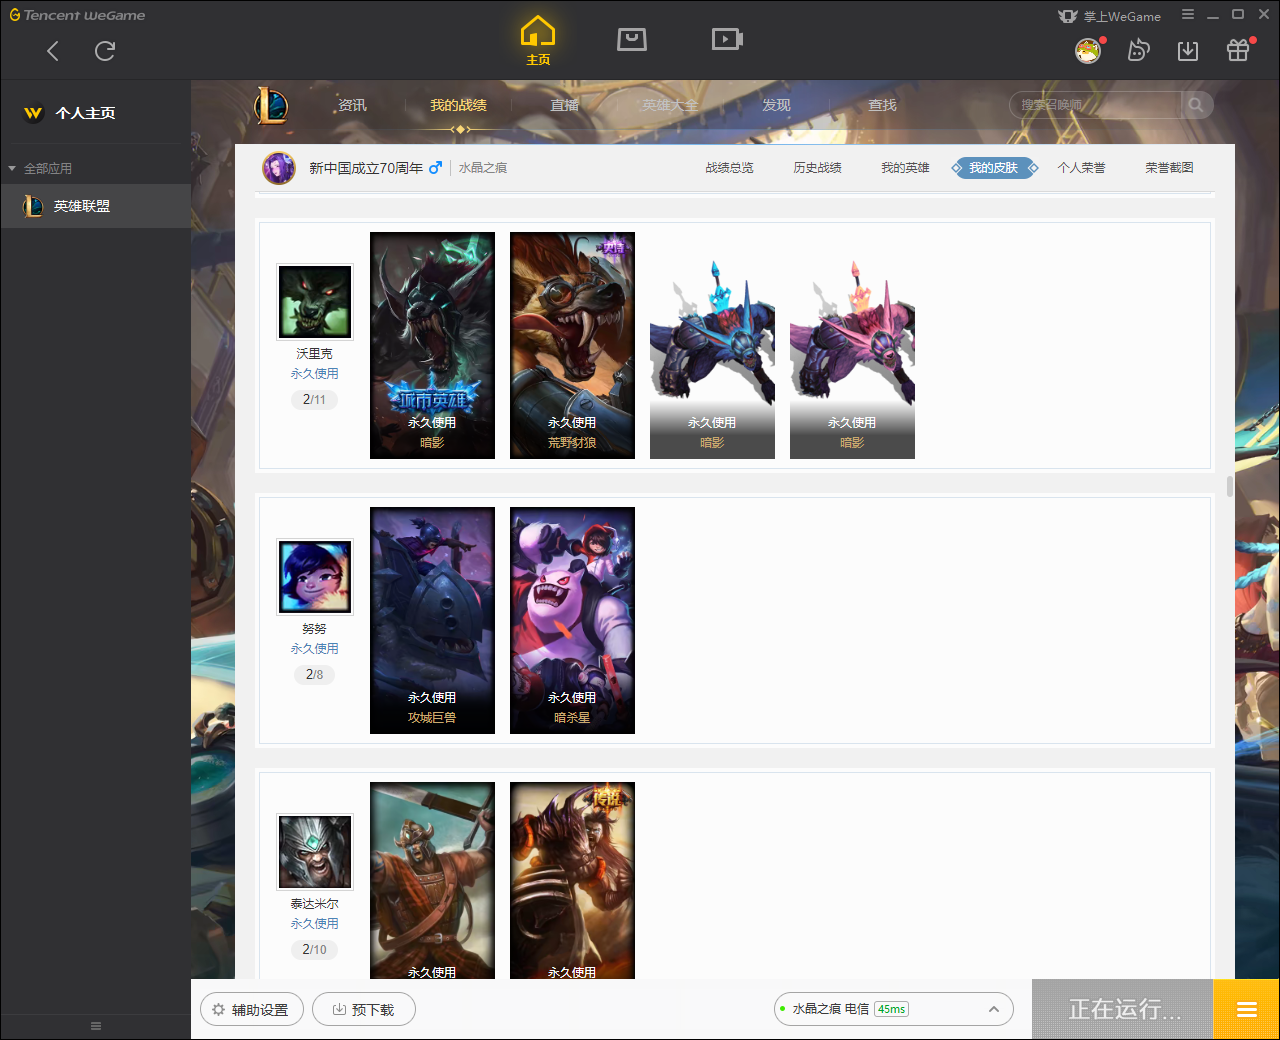Click the skin list scrollbar thumb

point(1229,487)
